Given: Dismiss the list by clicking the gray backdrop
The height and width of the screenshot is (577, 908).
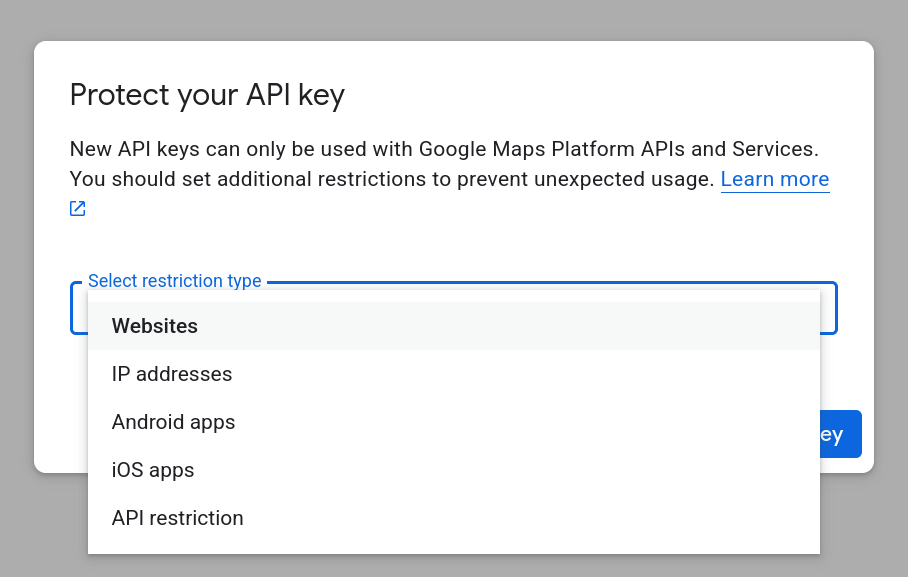Looking at the screenshot, I should (x=450, y=20).
